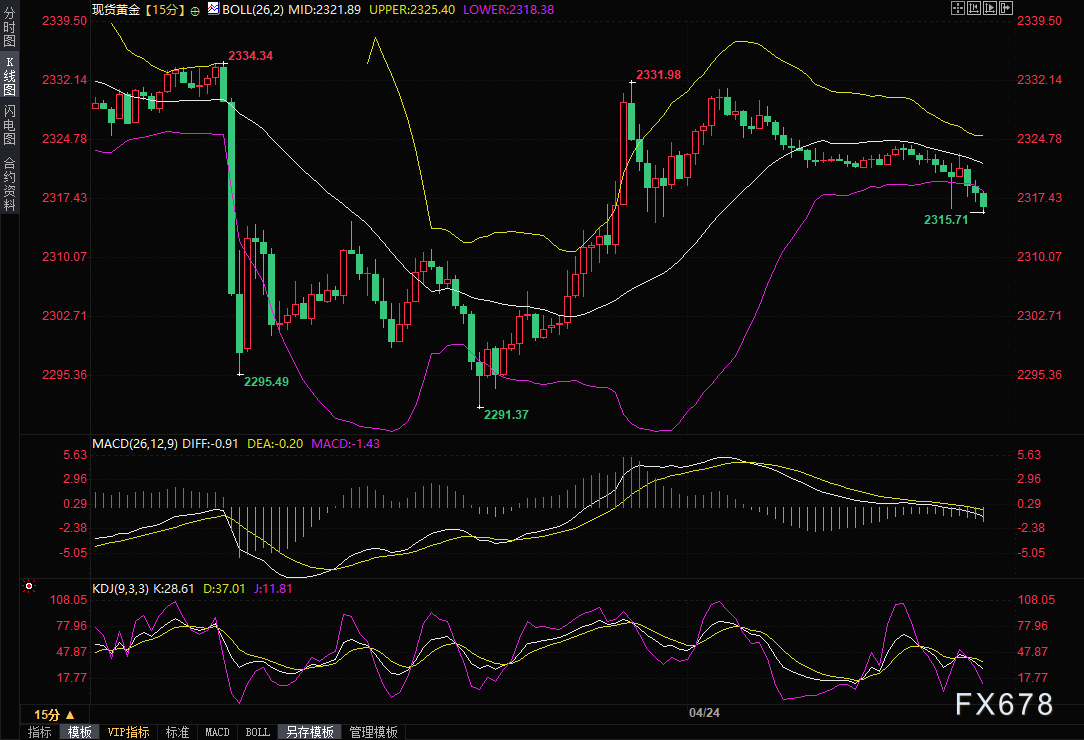
Task: Click the jump-to-chart-start axis icon
Action: point(973,8)
